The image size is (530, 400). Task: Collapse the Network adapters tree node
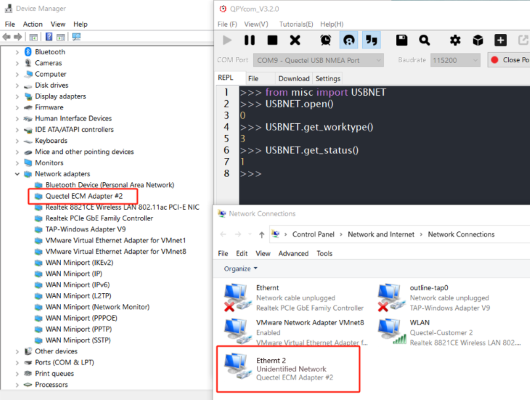tap(17, 174)
